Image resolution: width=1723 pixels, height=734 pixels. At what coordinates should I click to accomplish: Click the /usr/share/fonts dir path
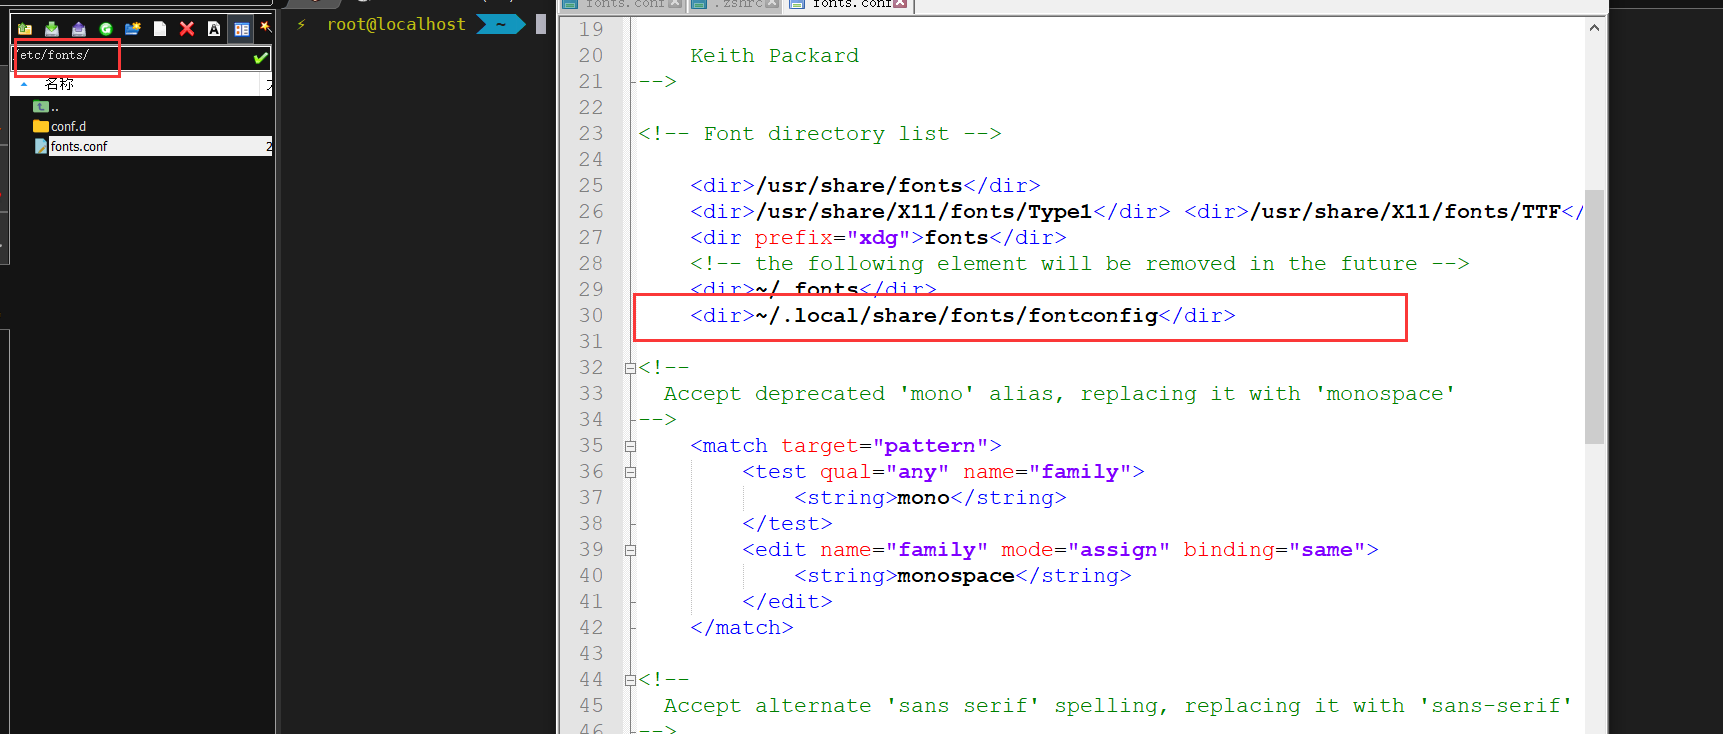click(859, 186)
